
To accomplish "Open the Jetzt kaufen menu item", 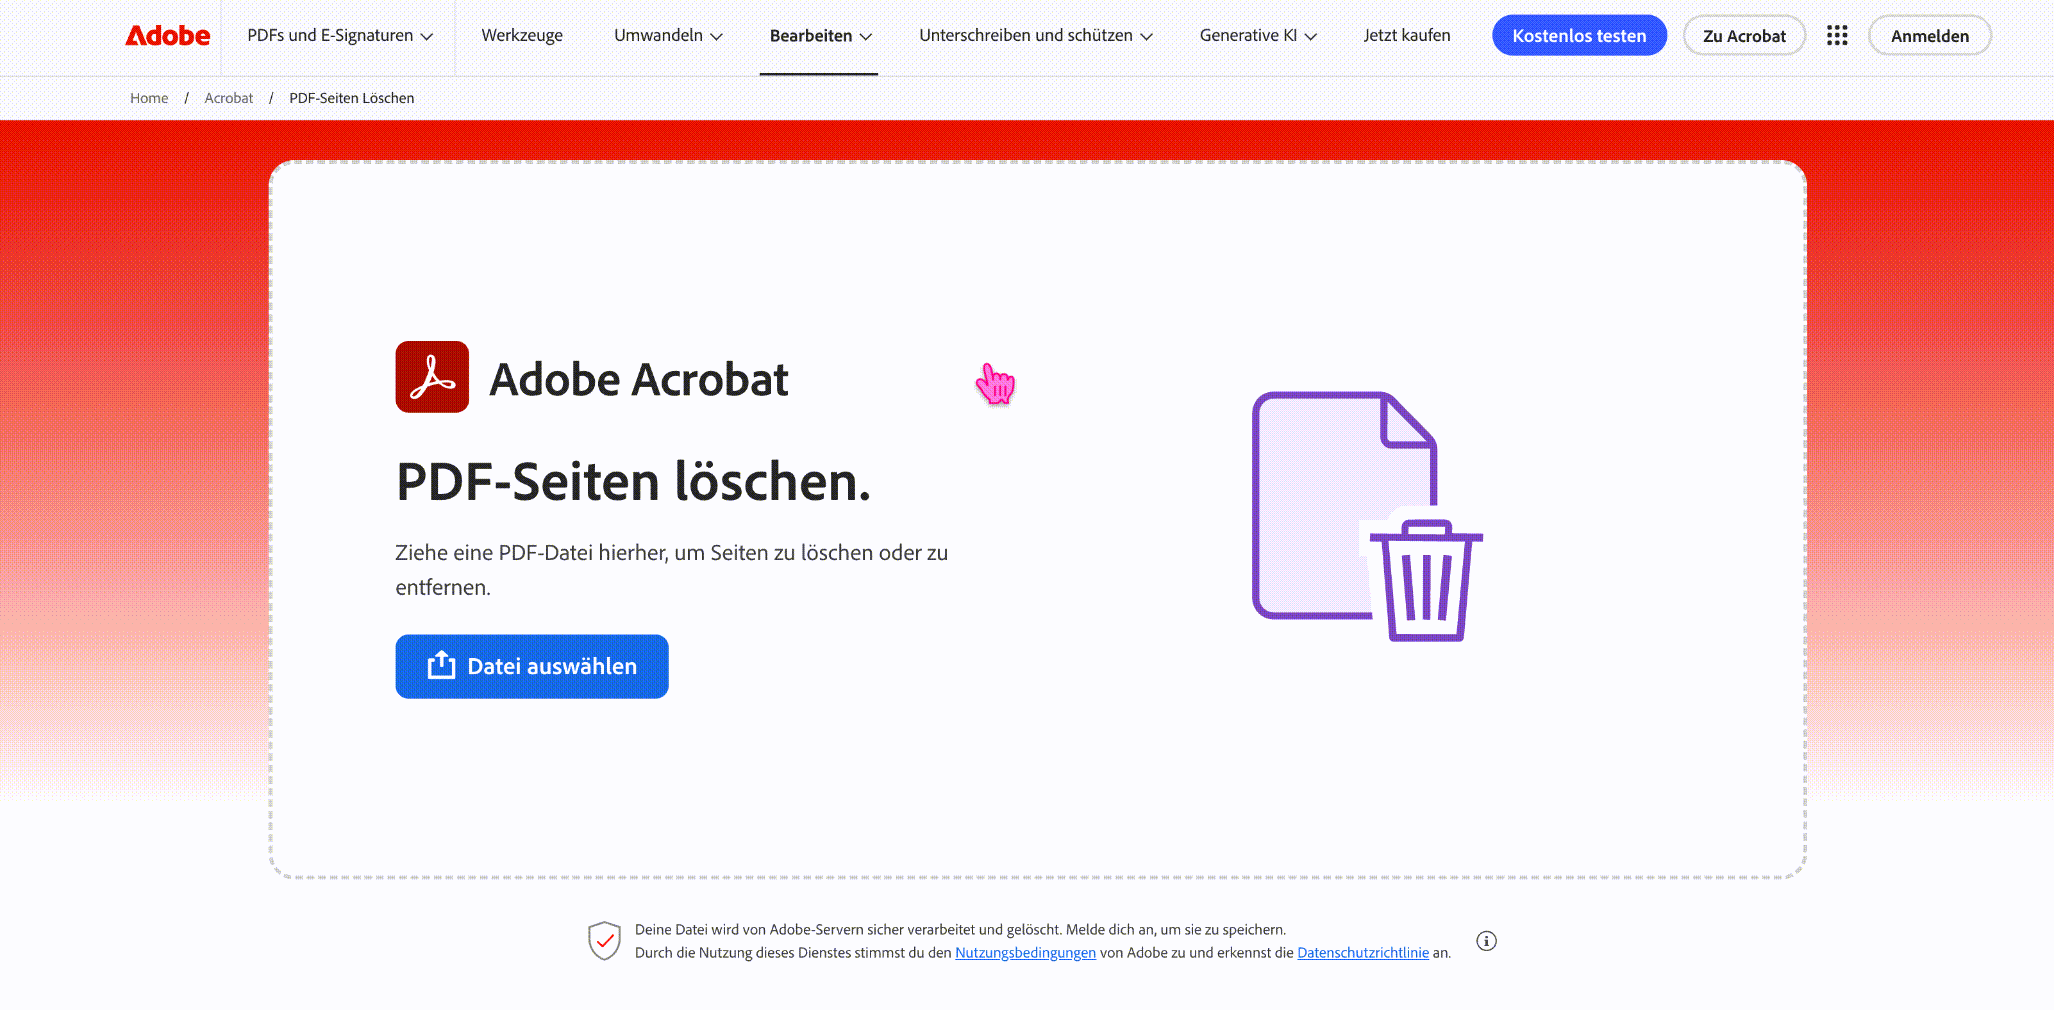I will coord(1407,36).
